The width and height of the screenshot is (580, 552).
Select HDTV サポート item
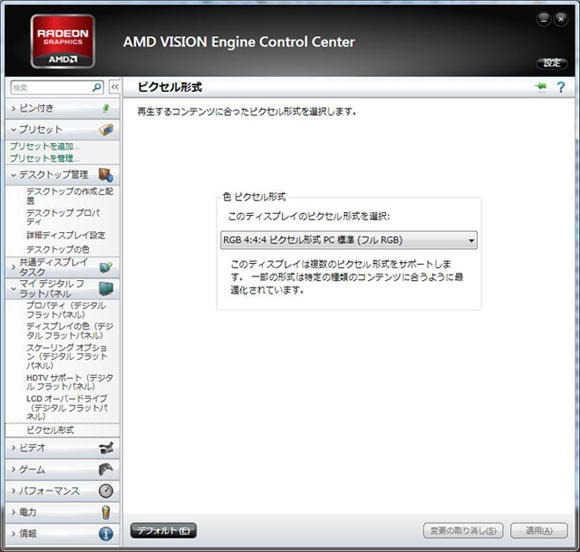[70, 382]
